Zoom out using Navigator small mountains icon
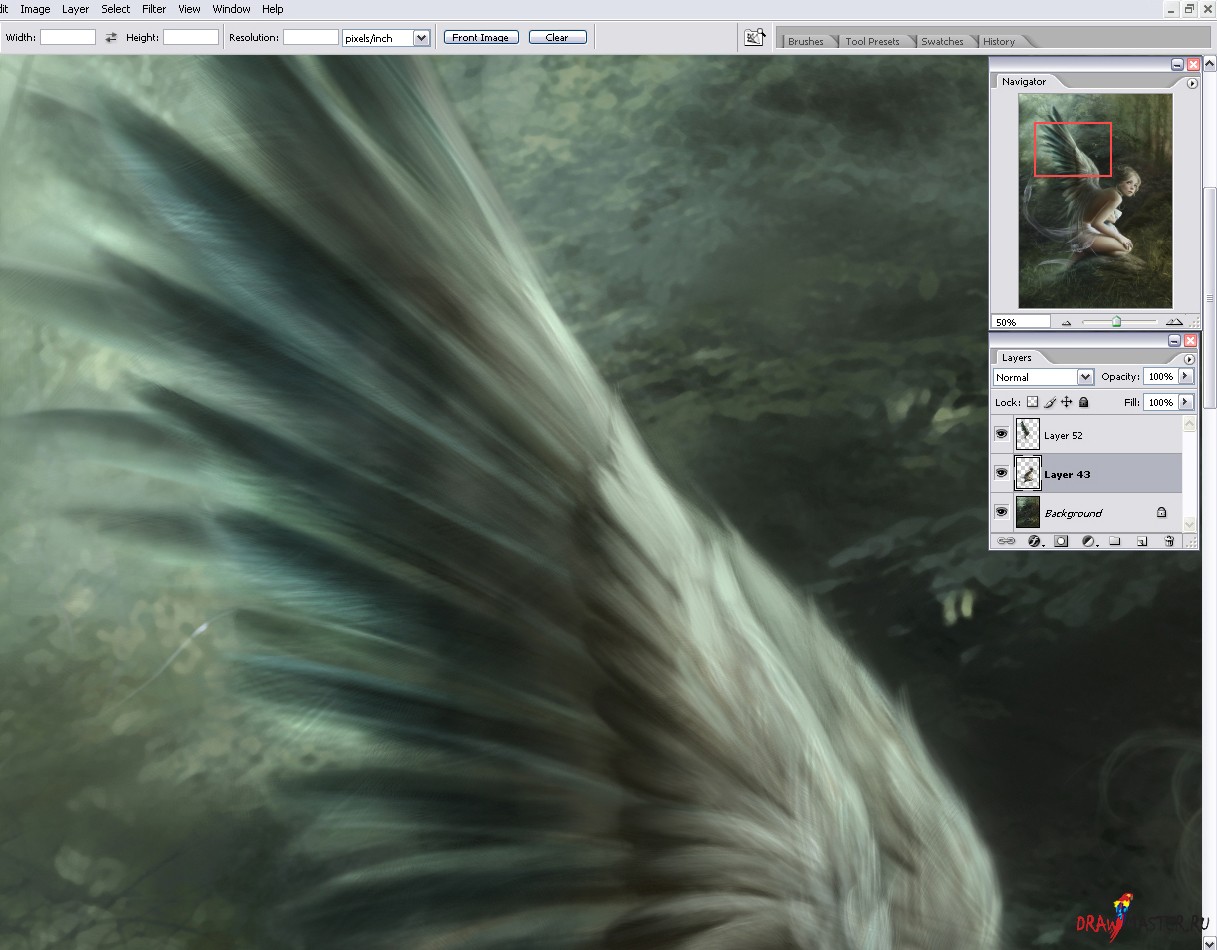This screenshot has height=950, width=1217. pos(1066,322)
